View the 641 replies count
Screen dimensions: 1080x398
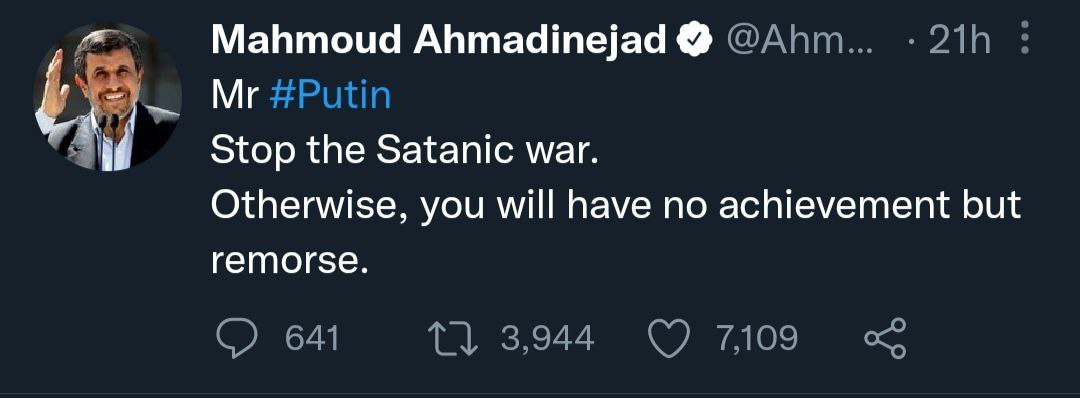(x=312, y=339)
